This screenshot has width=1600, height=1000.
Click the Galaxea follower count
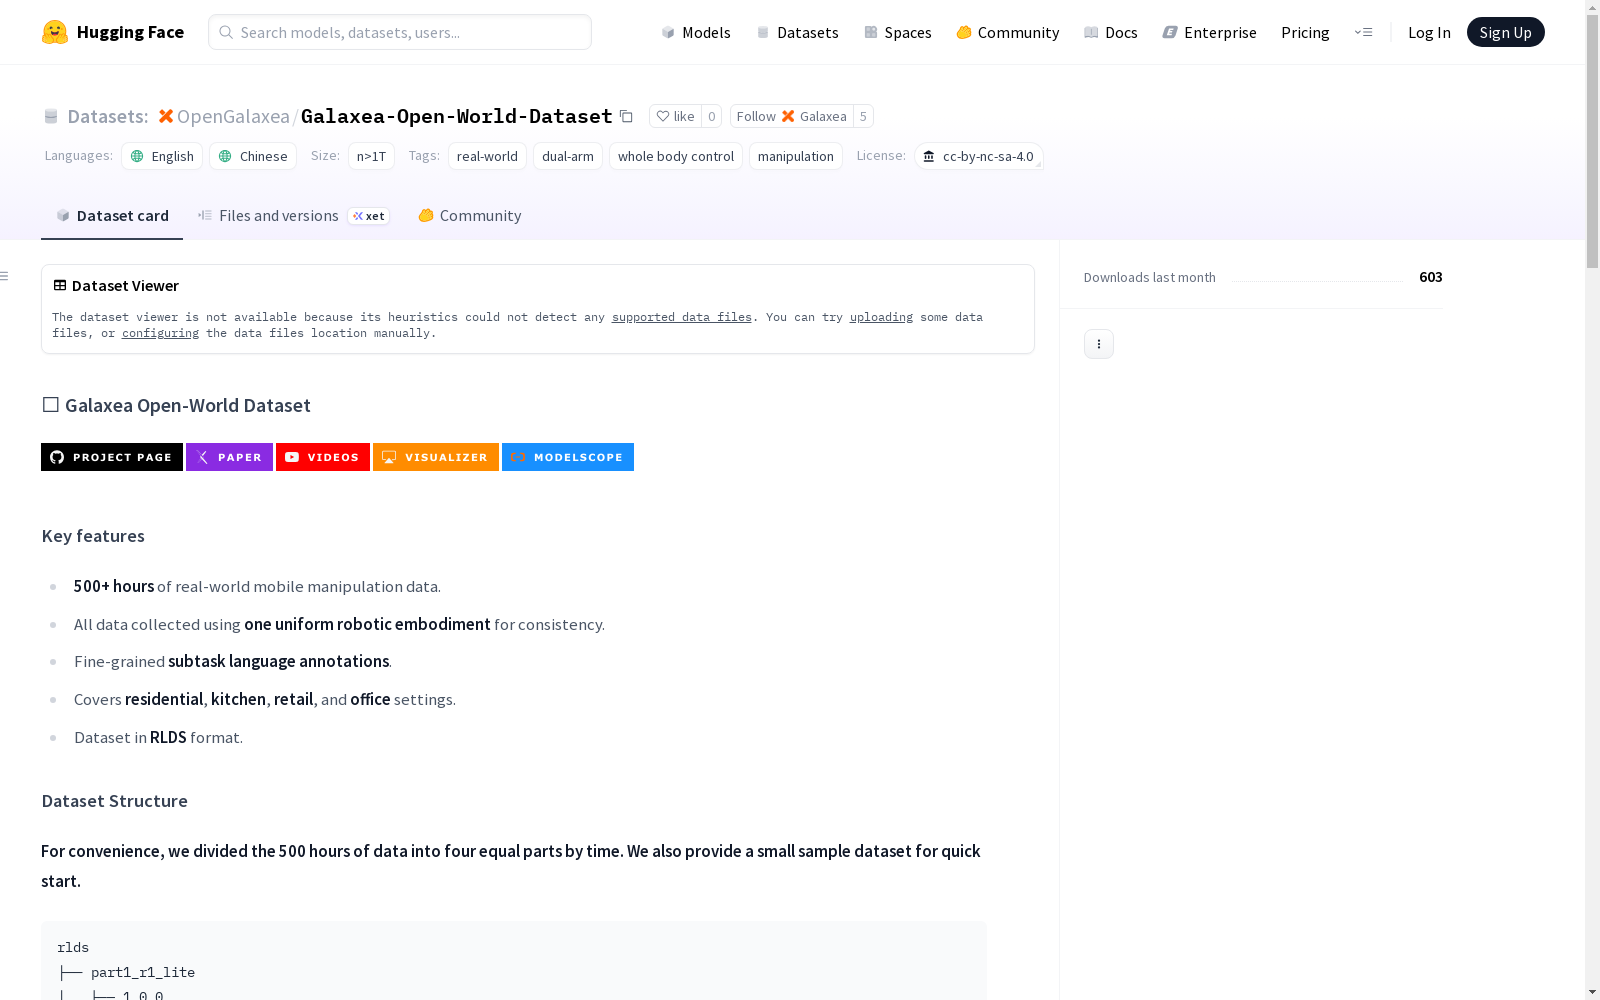pos(863,116)
